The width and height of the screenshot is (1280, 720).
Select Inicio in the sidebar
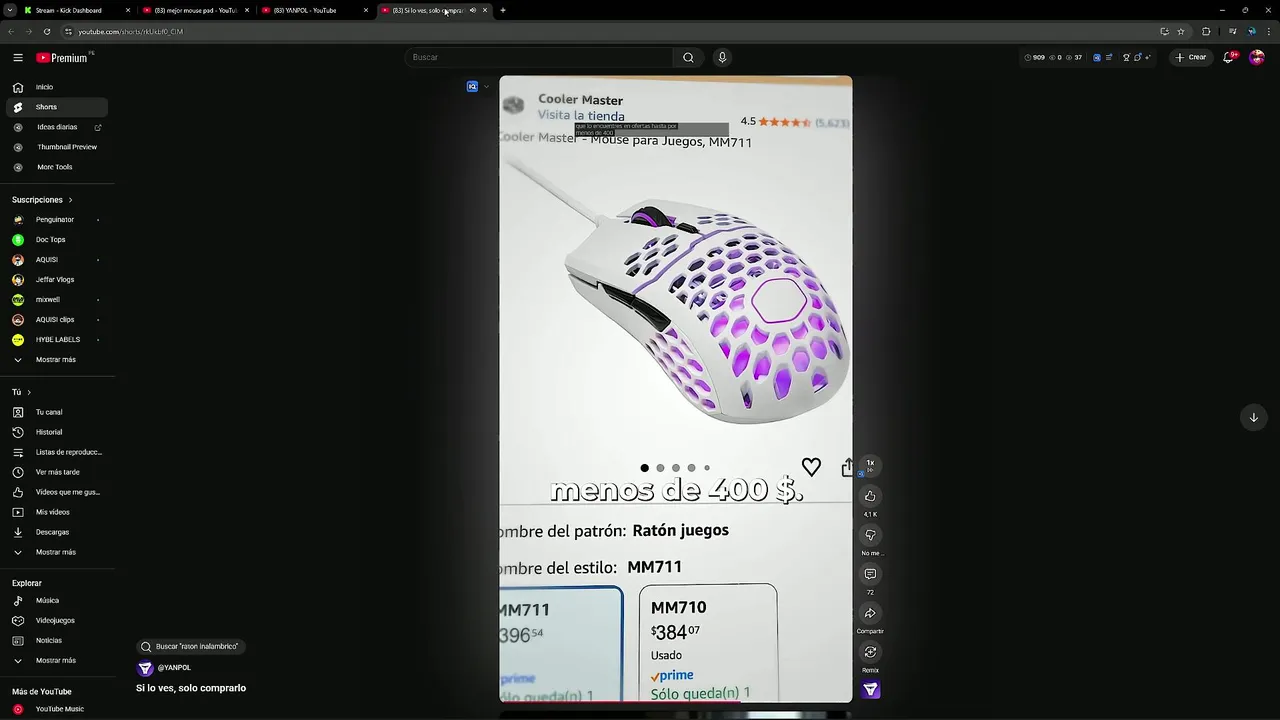click(x=57, y=87)
